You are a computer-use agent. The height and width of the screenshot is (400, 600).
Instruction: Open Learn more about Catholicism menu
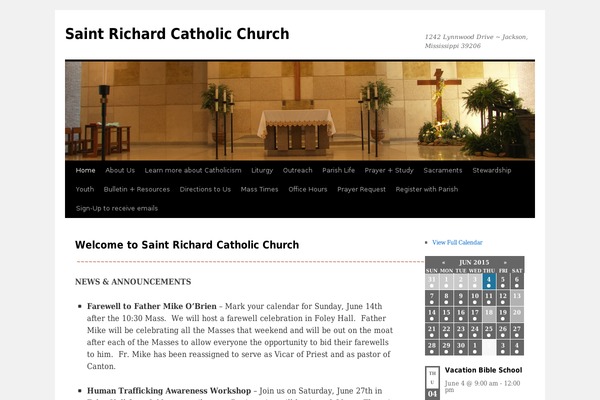click(x=193, y=170)
